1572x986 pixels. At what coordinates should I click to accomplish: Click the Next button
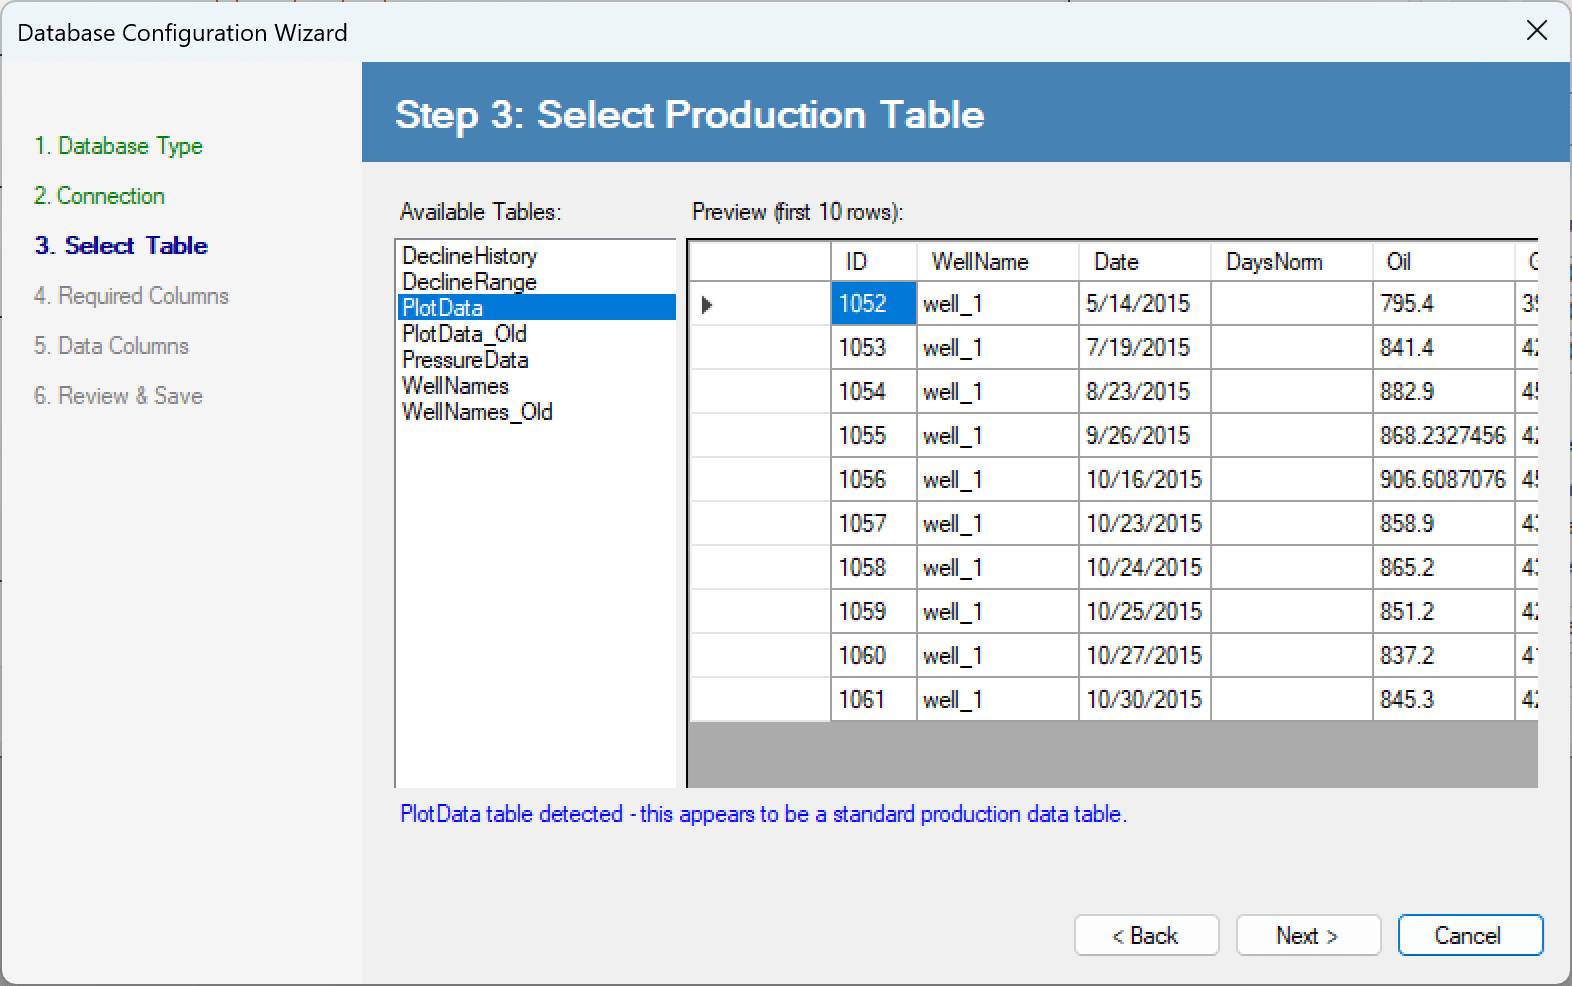click(1308, 935)
